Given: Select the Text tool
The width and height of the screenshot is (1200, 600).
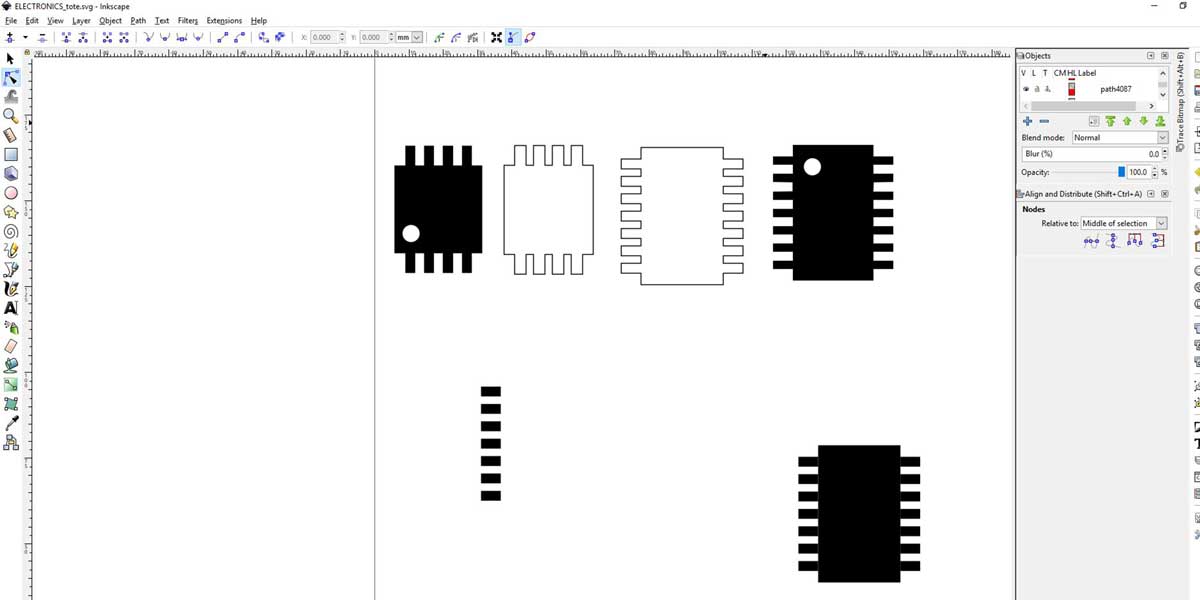Looking at the screenshot, I should 11,308.
